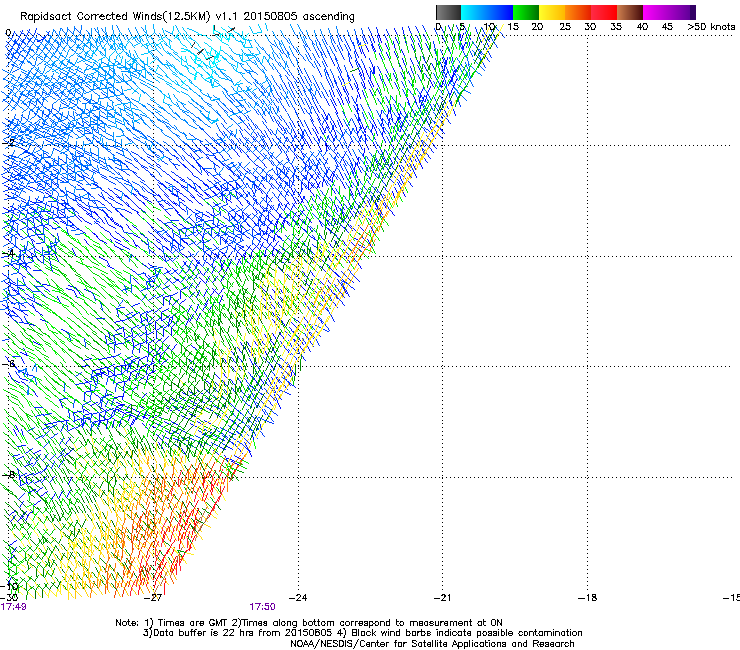Click the longitude label '-18'
This screenshot has width=740, height=650.
pyautogui.click(x=587, y=598)
